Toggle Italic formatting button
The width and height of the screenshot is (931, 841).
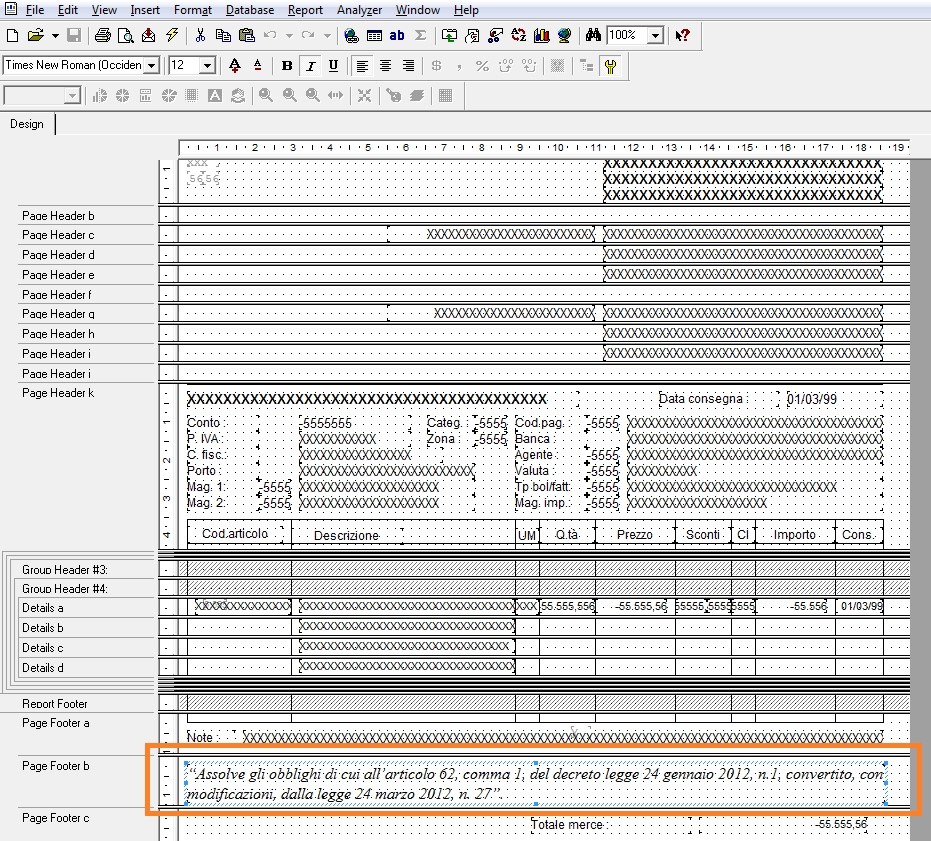pyautogui.click(x=310, y=66)
